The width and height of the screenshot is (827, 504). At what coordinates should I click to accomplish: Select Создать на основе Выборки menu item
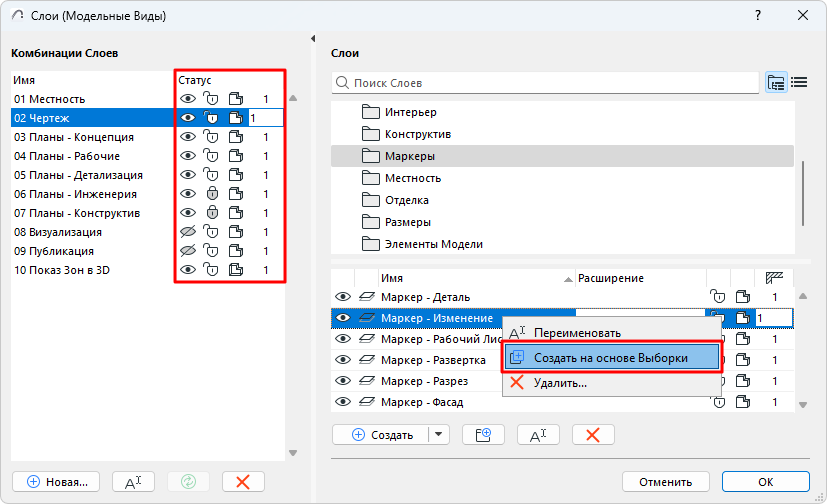[x=610, y=358]
